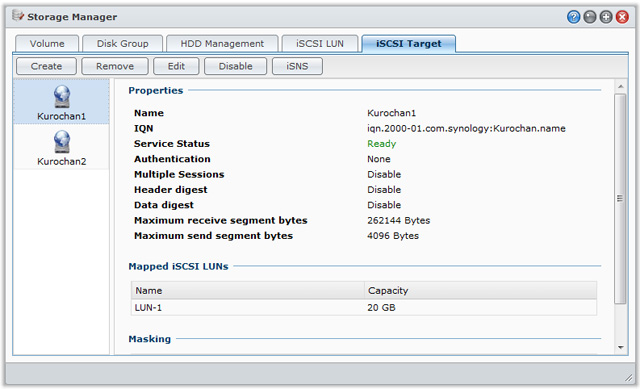Maximize Storage Manager with the plus button
Image resolution: width=640 pixels, height=389 pixels.
coord(606,17)
